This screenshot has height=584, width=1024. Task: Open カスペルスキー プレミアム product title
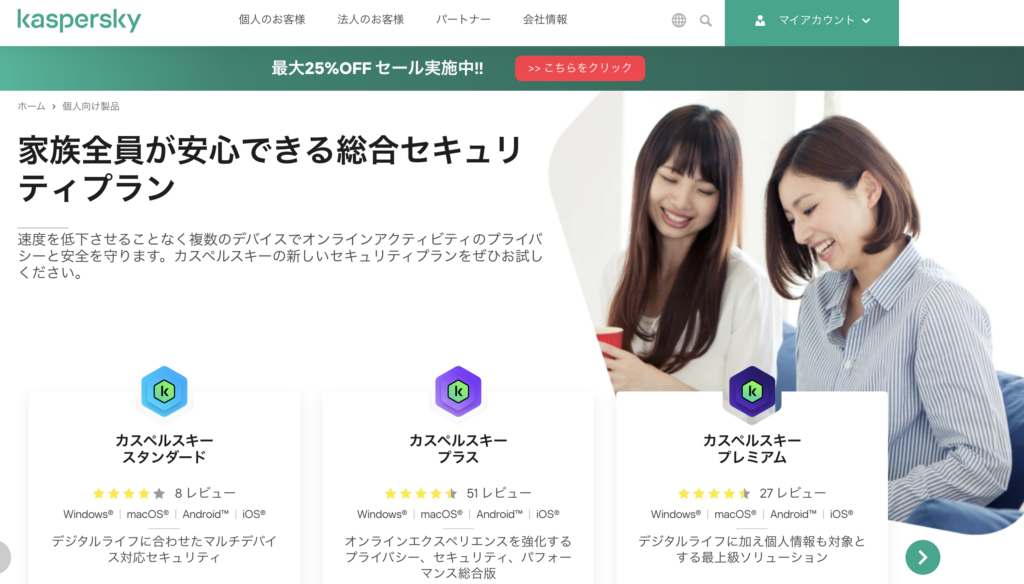pyautogui.click(x=752, y=449)
